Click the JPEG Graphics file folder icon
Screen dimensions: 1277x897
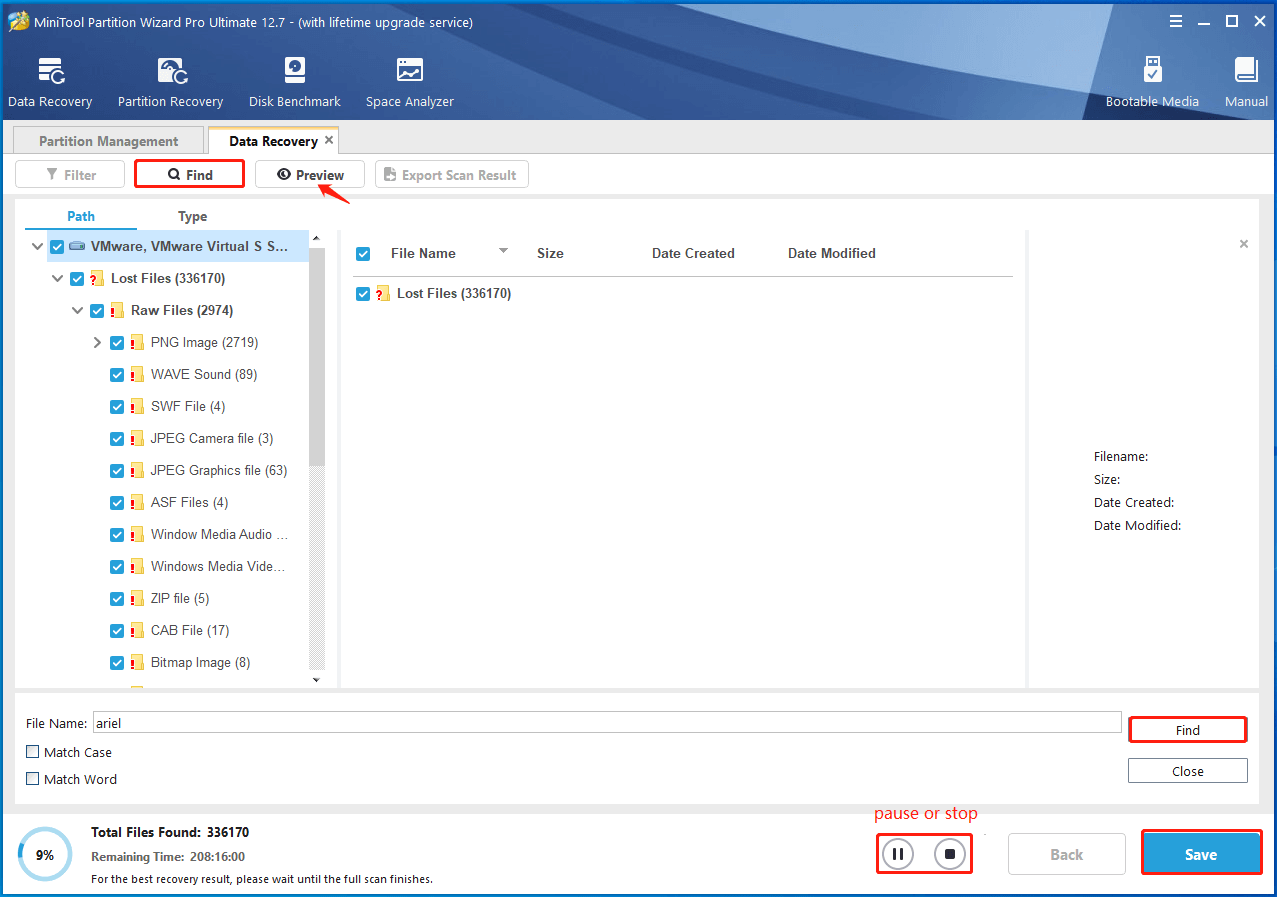[137, 470]
